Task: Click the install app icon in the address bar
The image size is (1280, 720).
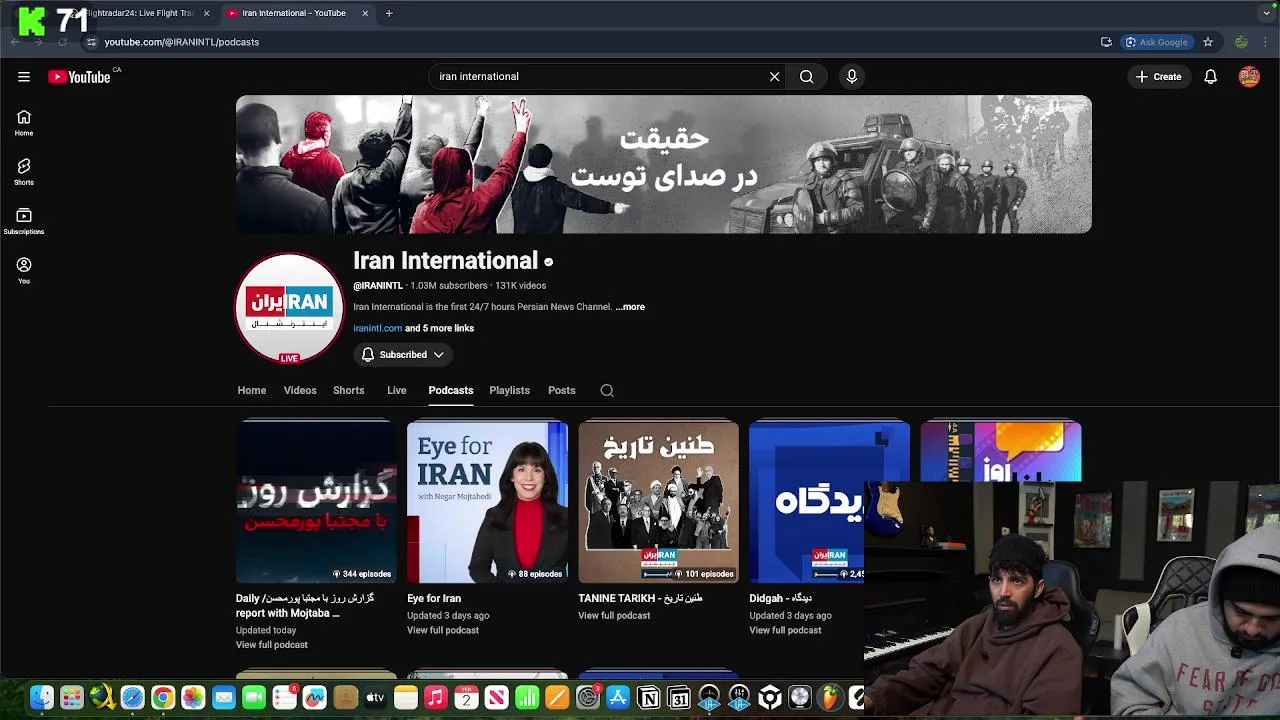Action: click(1106, 42)
